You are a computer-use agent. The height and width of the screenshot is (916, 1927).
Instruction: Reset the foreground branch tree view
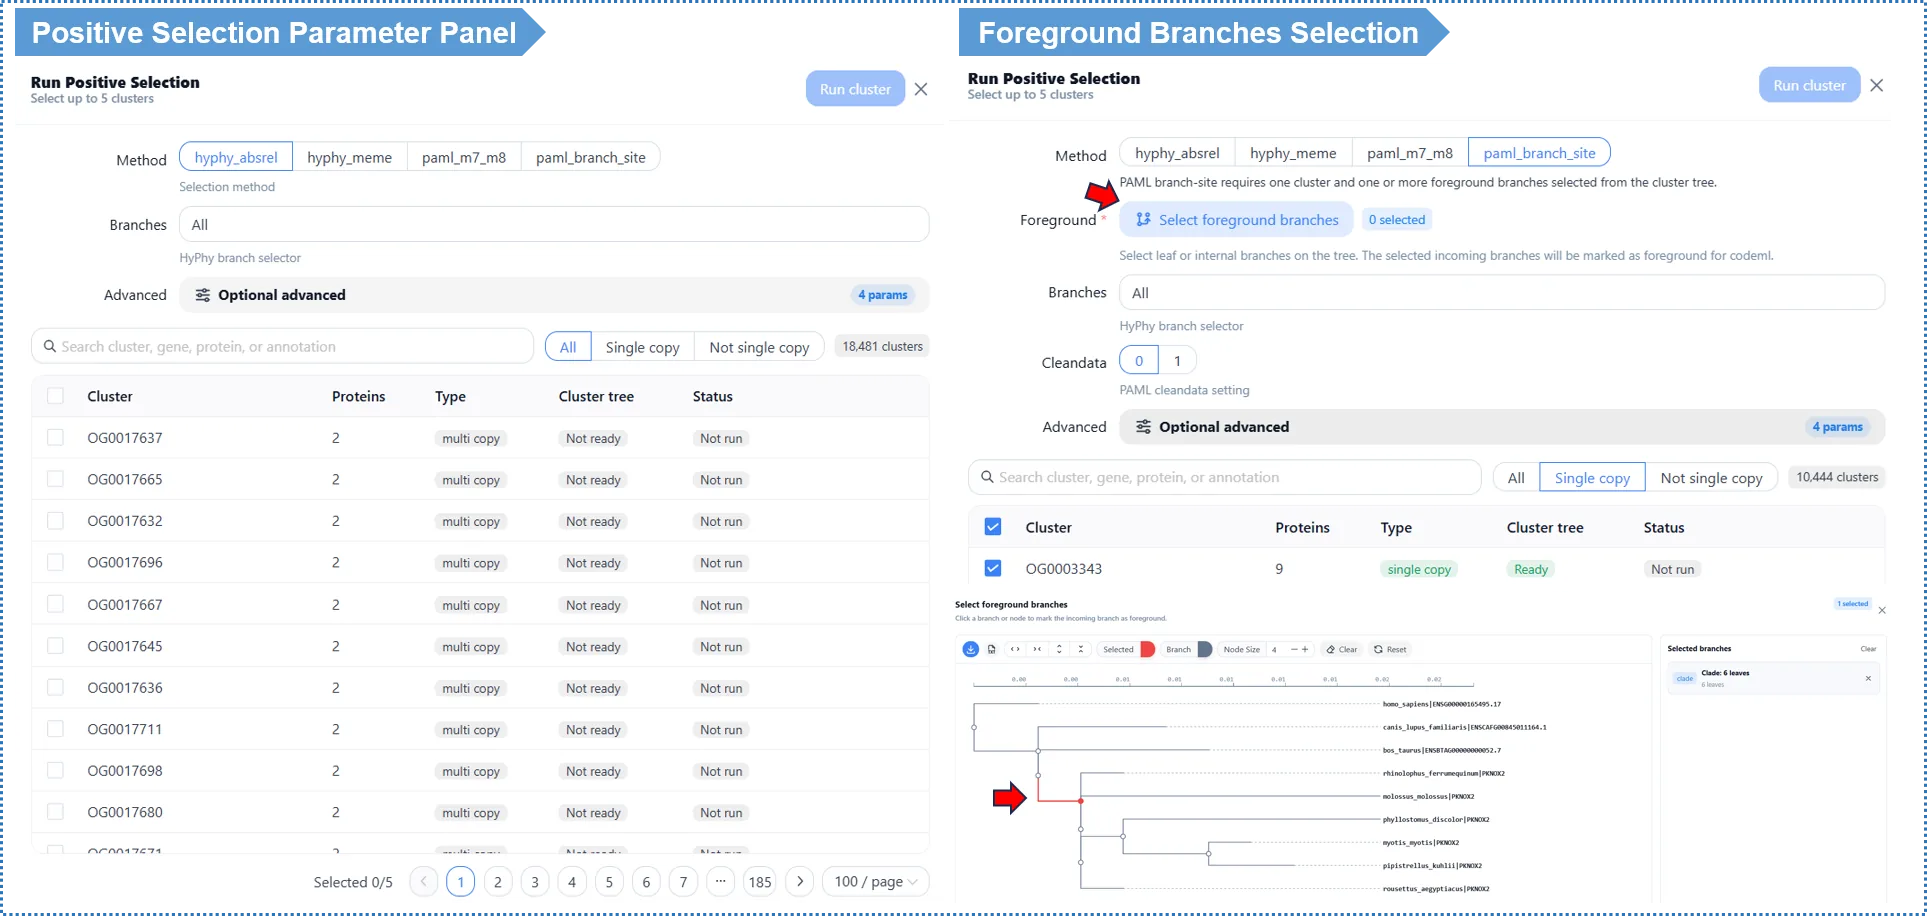pyautogui.click(x=1390, y=649)
